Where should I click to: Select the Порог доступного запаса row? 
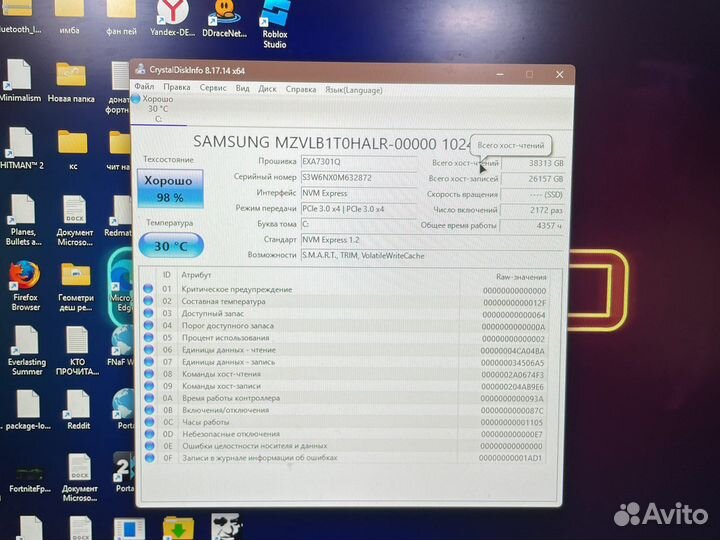[344, 326]
